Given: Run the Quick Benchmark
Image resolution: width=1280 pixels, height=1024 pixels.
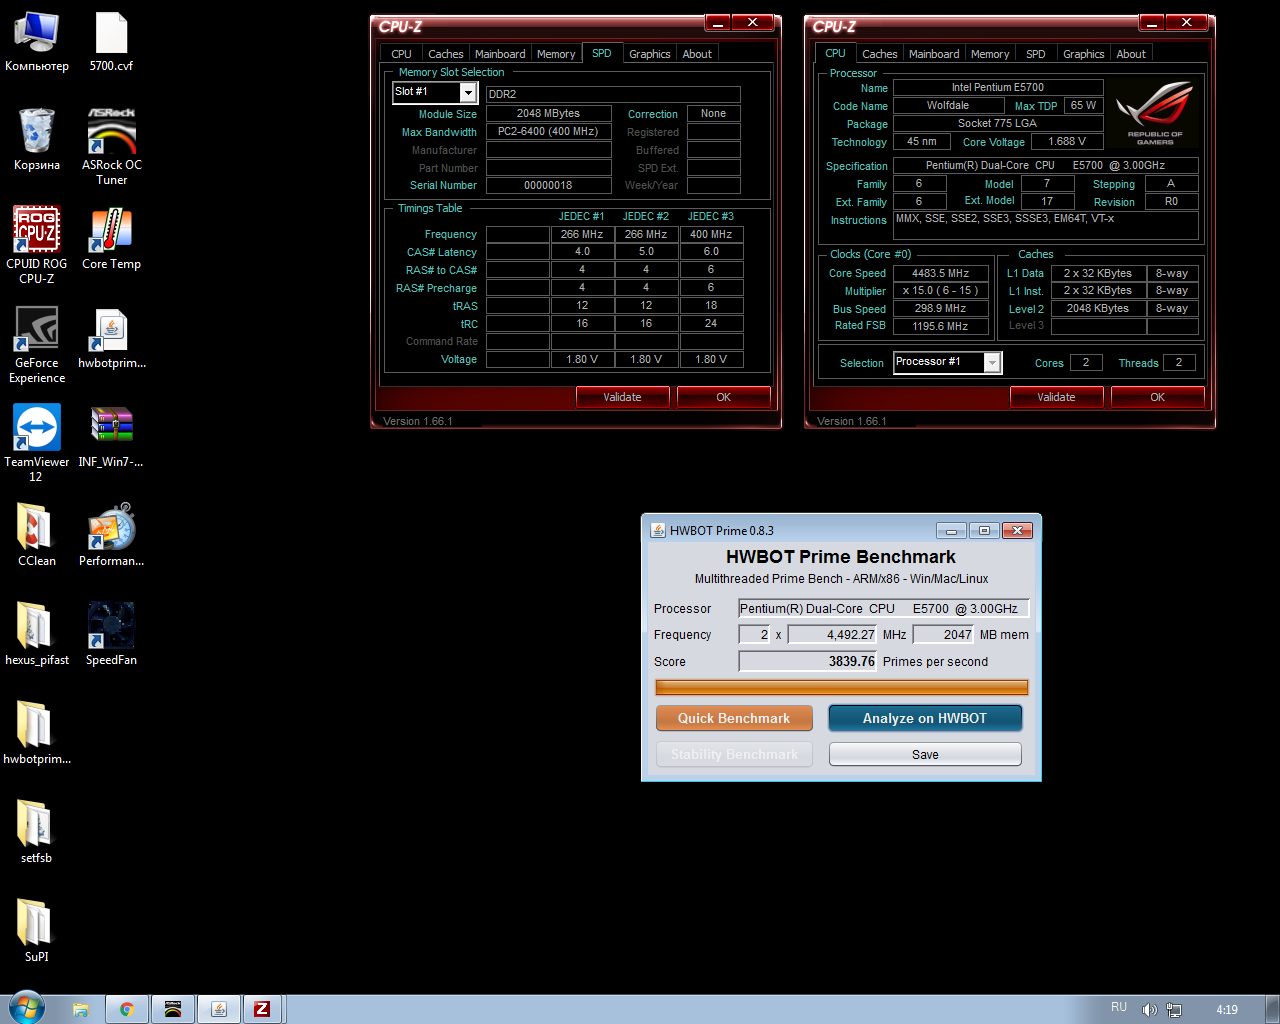Looking at the screenshot, I should click(x=734, y=718).
